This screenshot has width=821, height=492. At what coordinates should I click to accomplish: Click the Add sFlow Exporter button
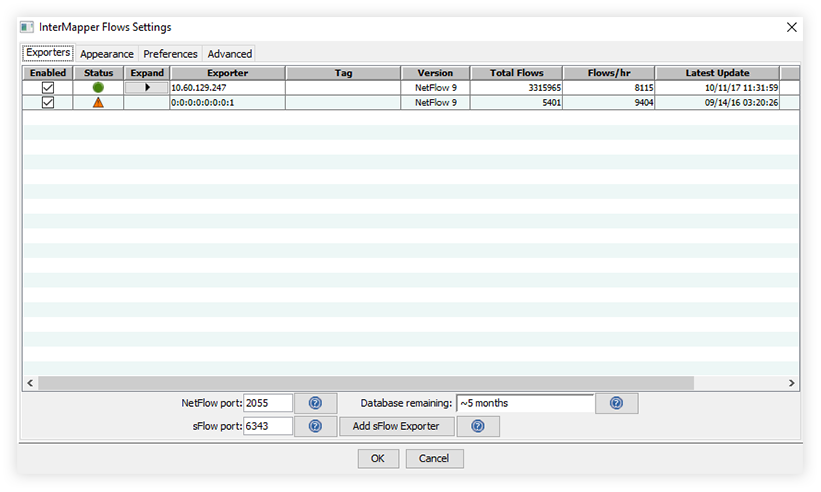[396, 426]
